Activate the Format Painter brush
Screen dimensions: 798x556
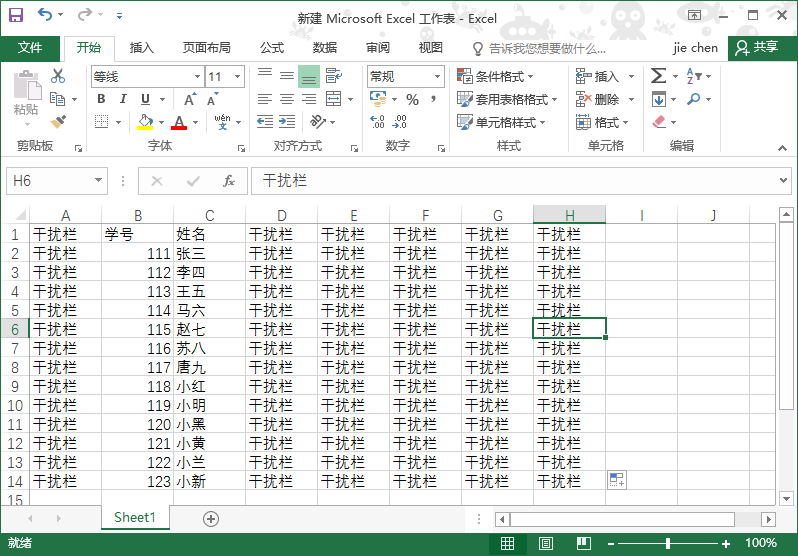pos(58,122)
